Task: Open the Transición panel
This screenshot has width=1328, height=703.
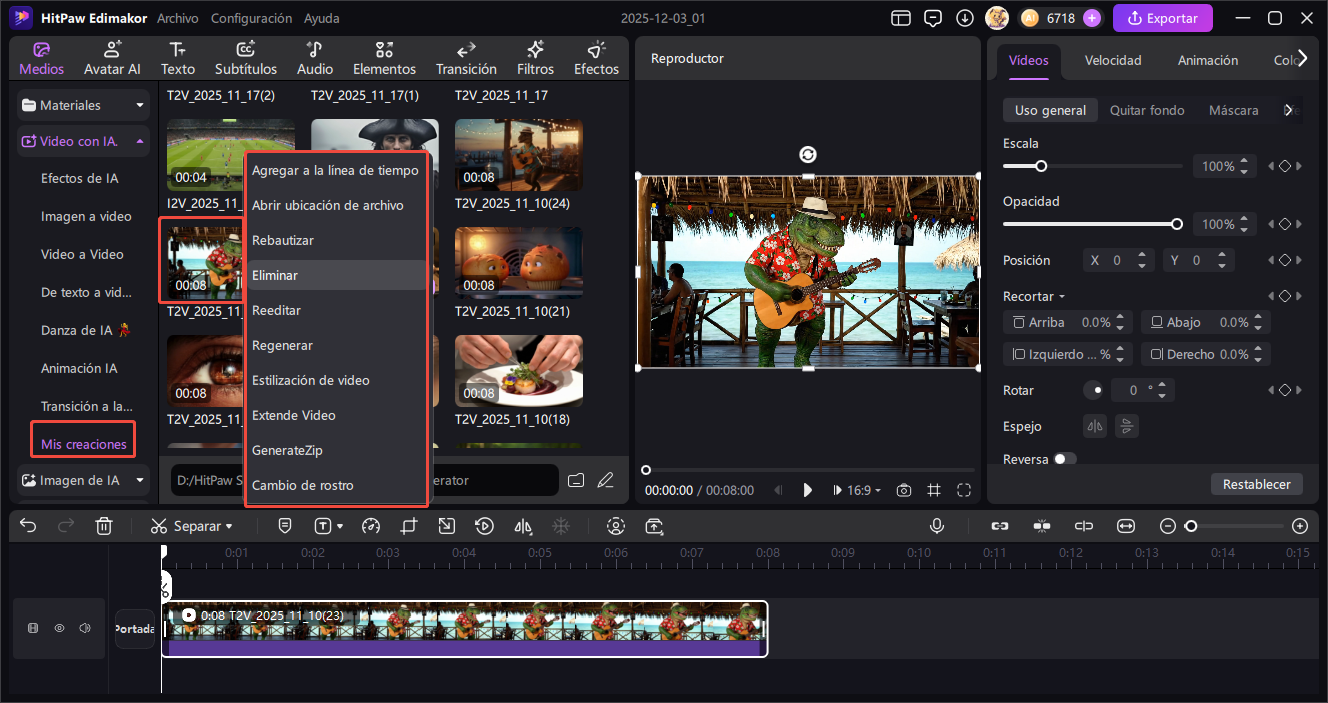Action: tap(466, 58)
